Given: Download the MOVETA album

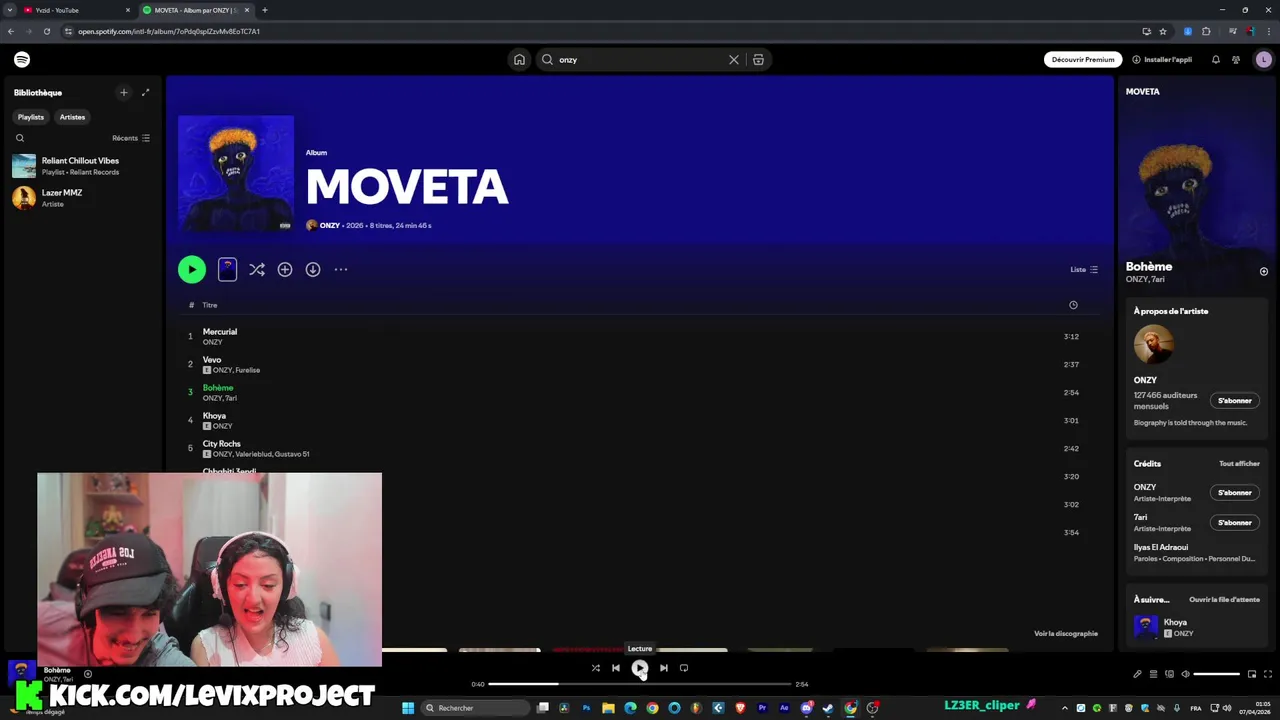Looking at the screenshot, I should [313, 269].
